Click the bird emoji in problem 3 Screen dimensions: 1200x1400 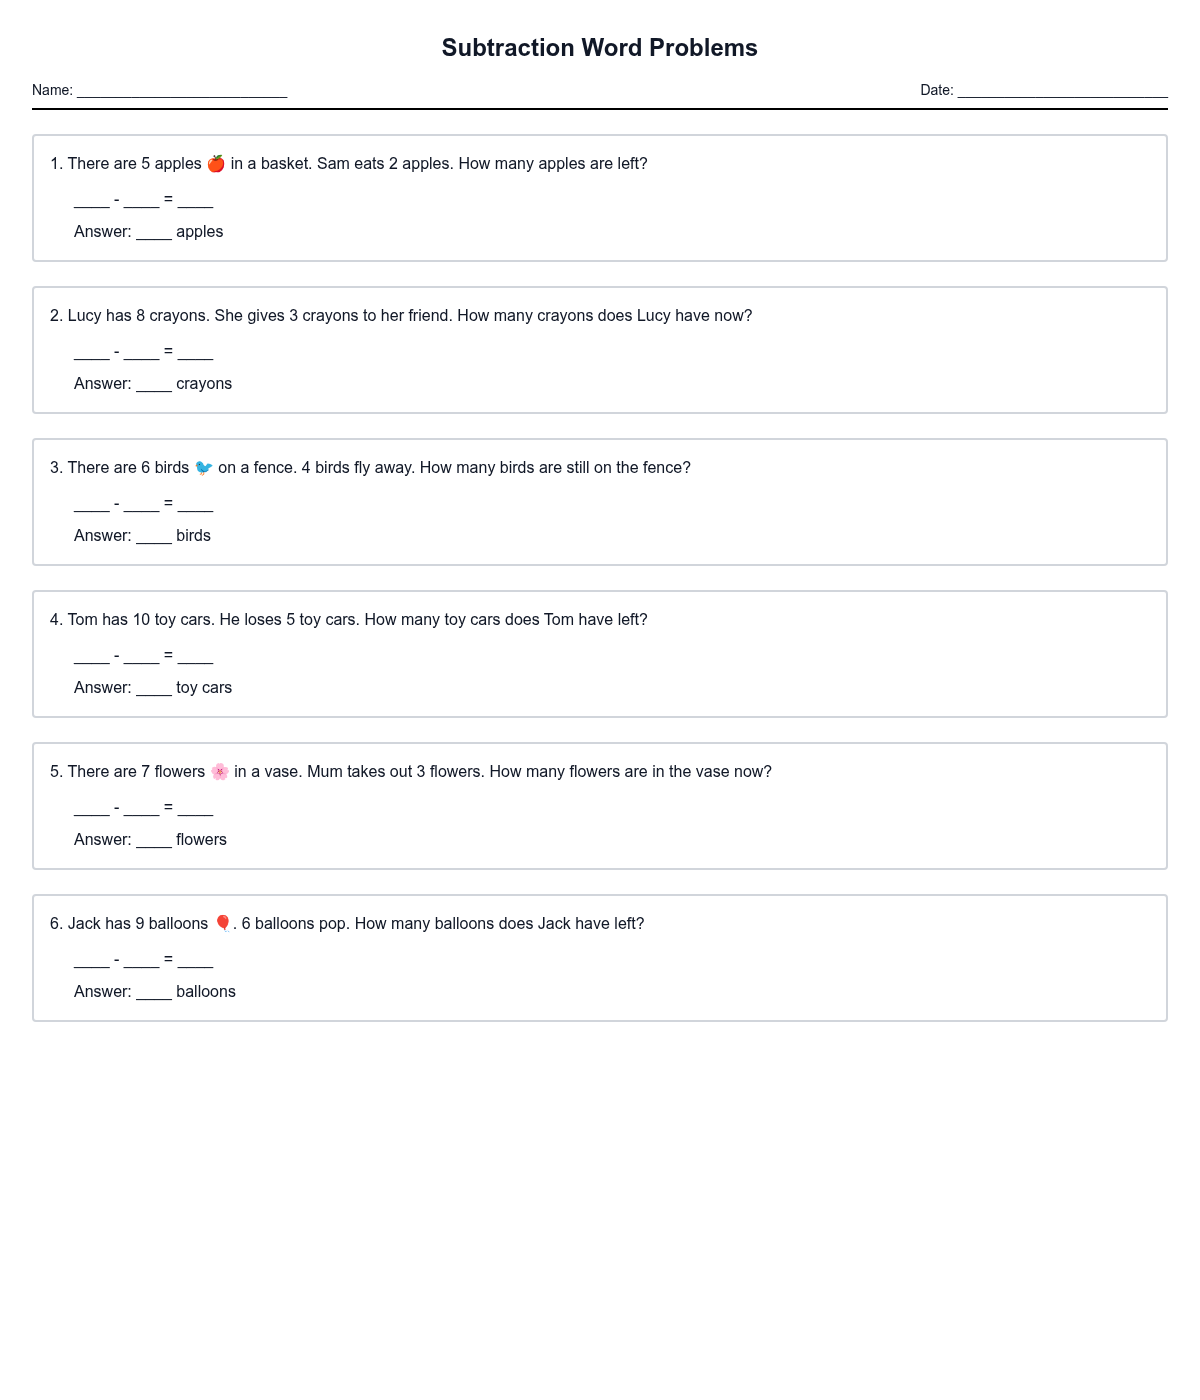tap(204, 468)
